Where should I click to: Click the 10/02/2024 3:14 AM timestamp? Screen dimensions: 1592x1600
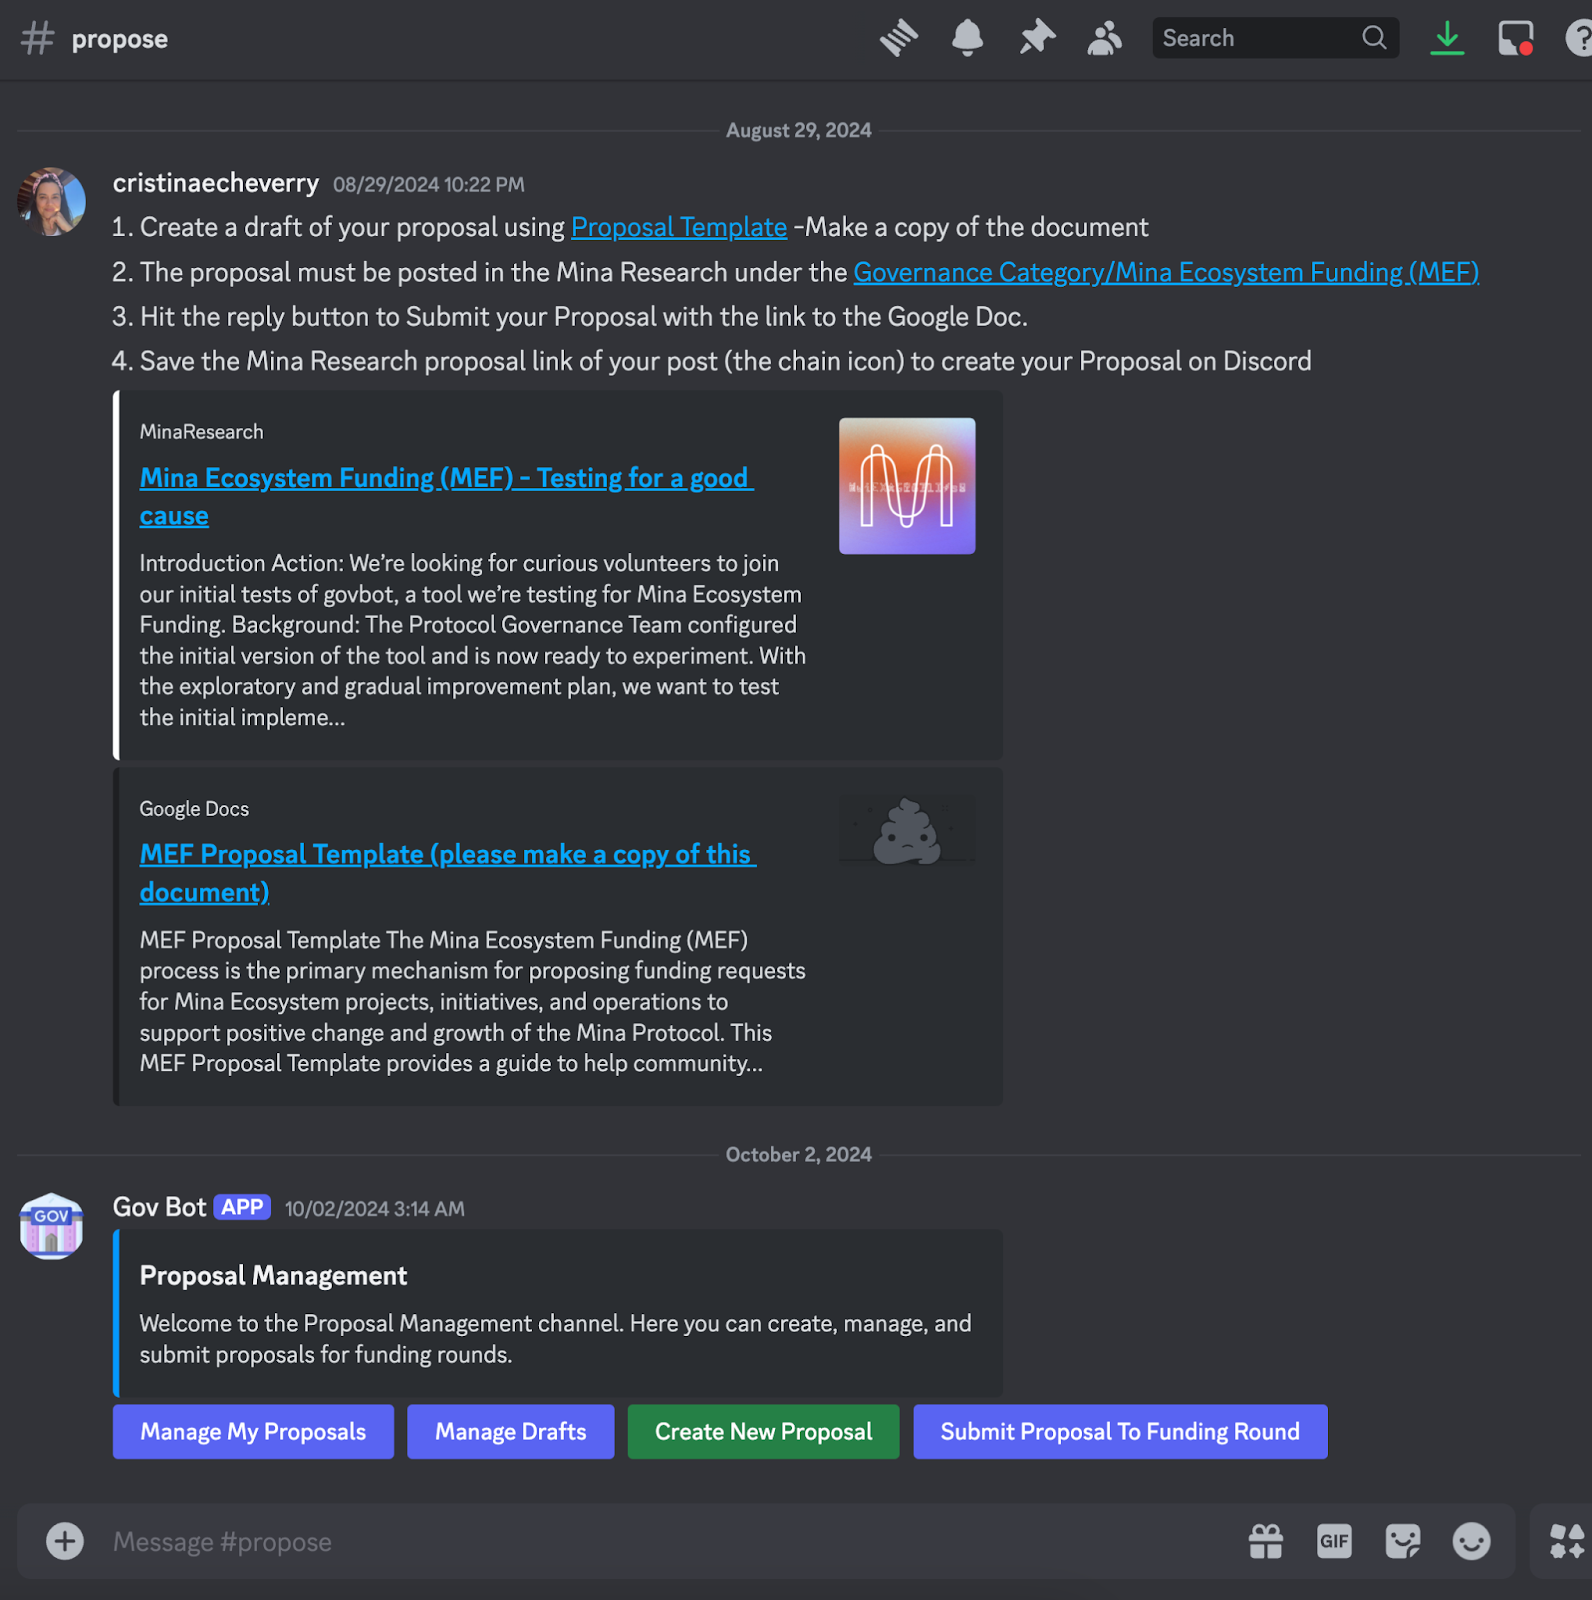click(375, 1209)
